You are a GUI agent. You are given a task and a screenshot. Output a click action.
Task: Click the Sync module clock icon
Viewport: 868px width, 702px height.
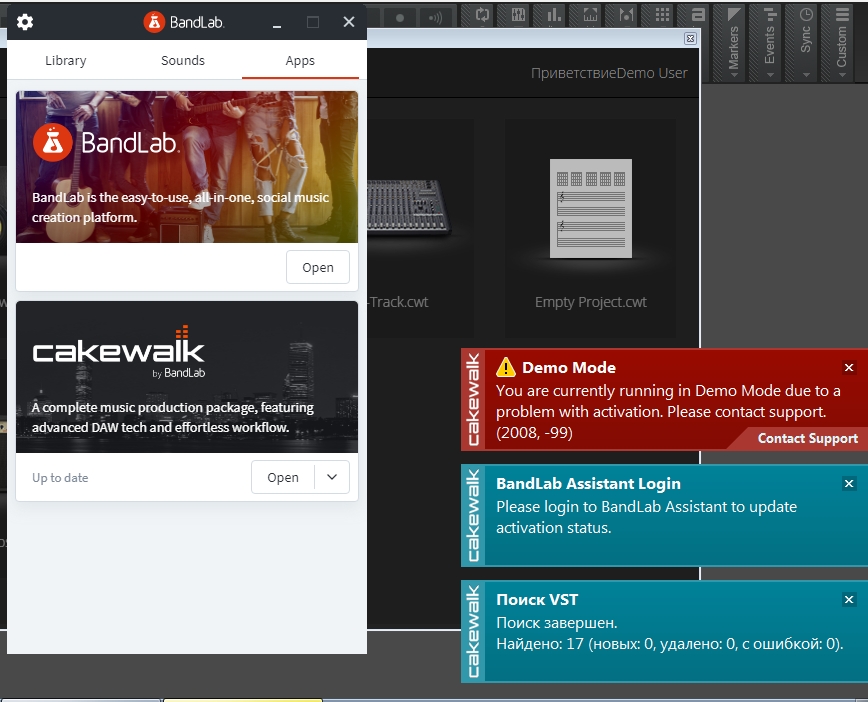click(806, 14)
